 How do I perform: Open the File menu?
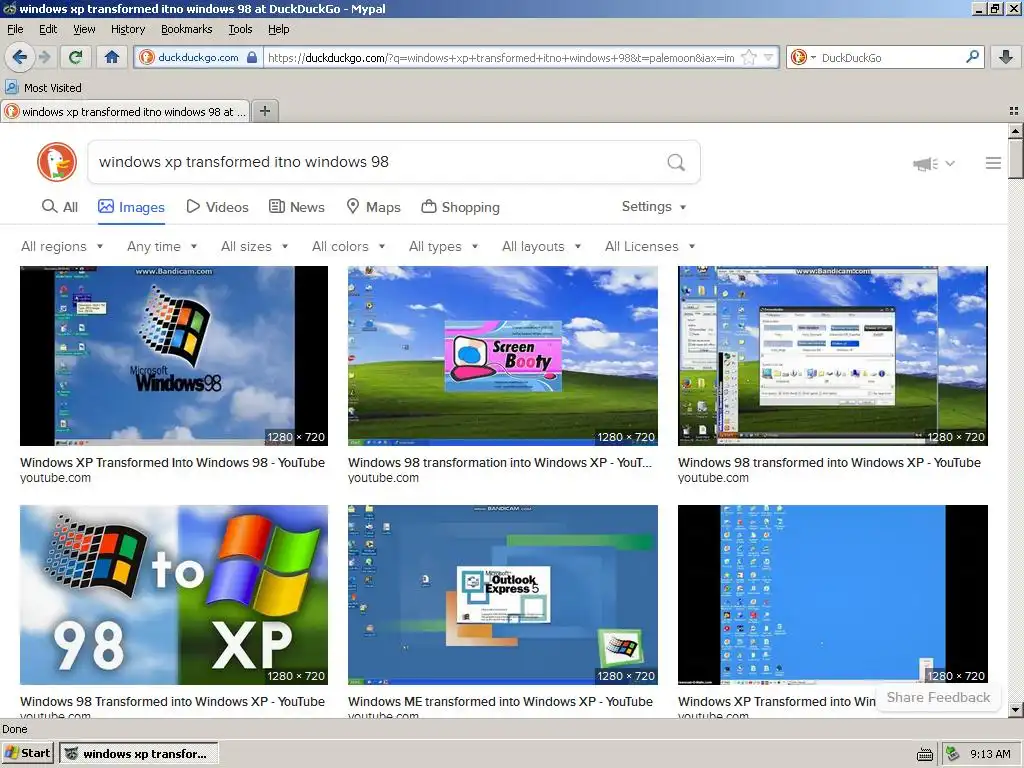15,29
